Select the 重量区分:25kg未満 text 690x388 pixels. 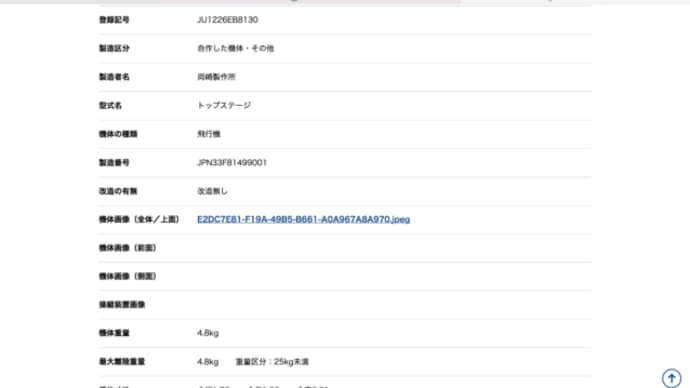point(272,362)
